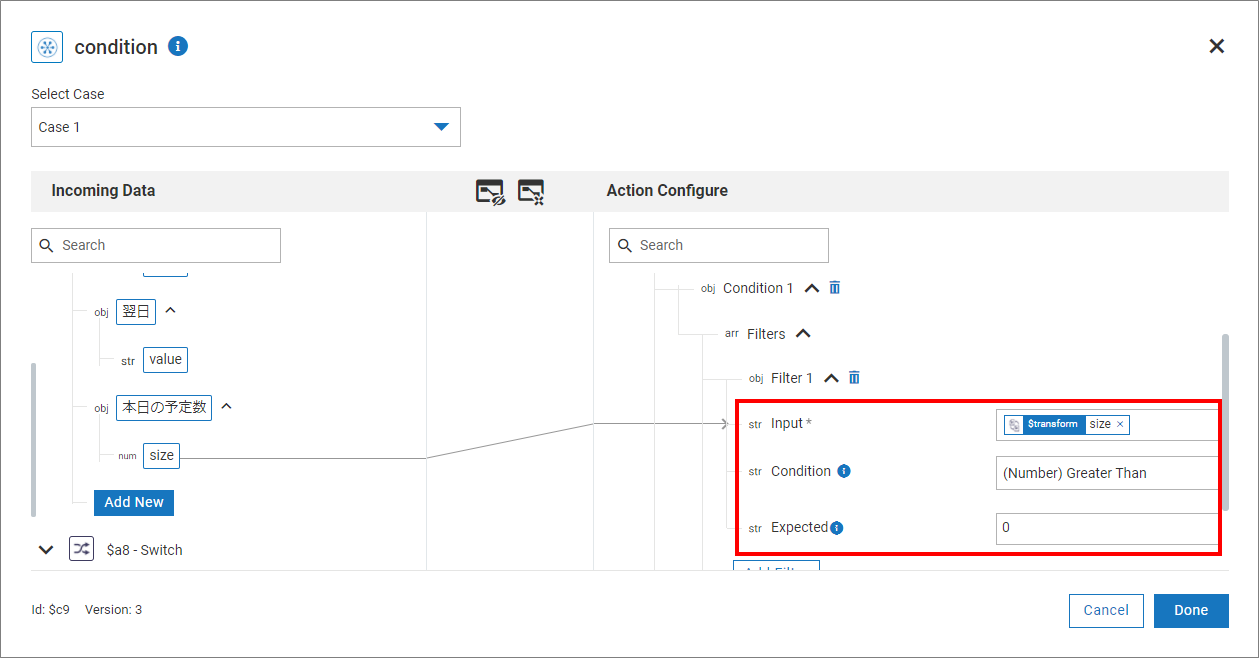Viewport: 1259px width, 658px height.
Task: Collapse the 翌日 object node
Action: click(x=170, y=311)
